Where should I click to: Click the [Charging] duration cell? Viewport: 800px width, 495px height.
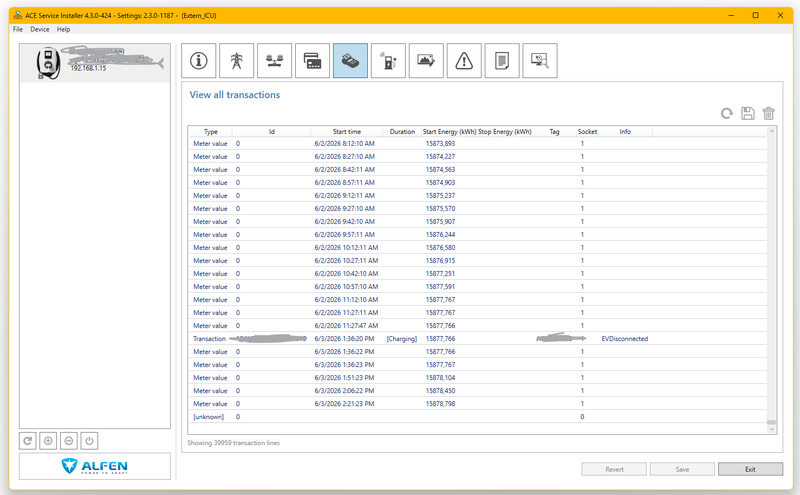click(x=402, y=339)
